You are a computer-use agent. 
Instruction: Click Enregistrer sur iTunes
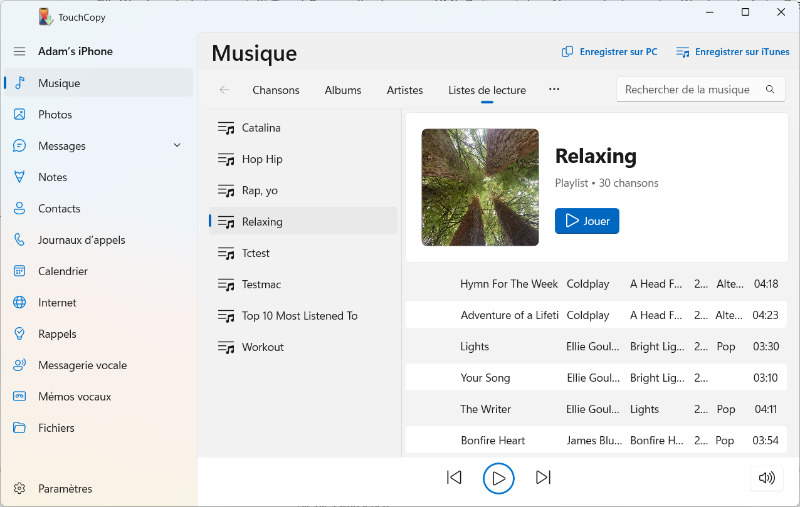coord(732,52)
